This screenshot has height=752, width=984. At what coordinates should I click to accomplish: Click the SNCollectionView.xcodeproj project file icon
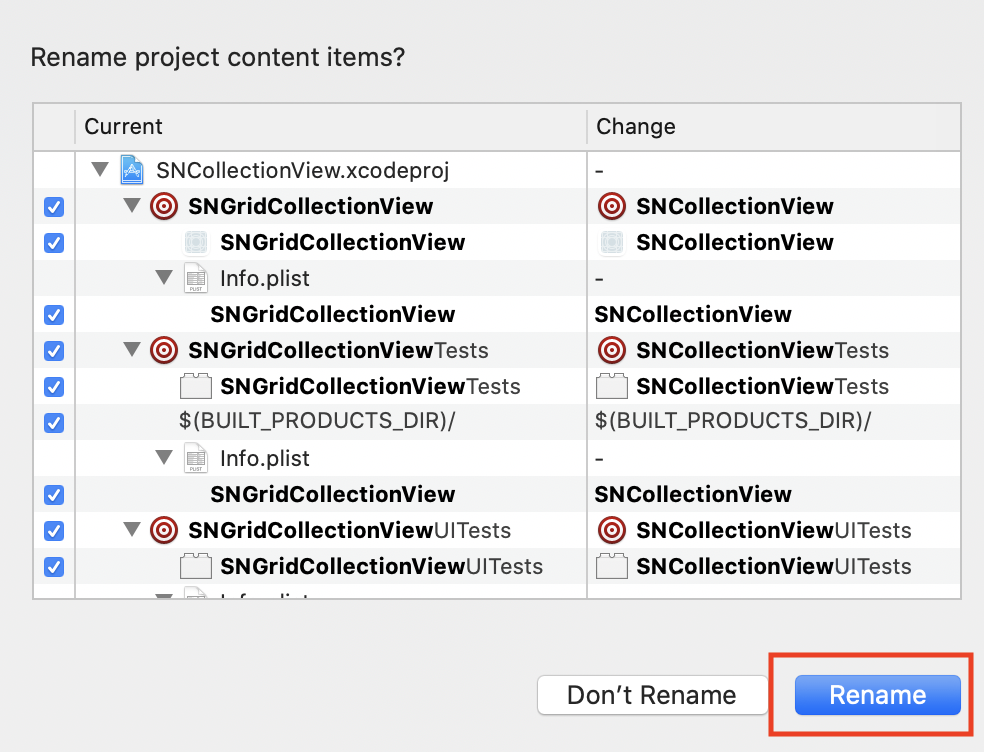pos(132,170)
